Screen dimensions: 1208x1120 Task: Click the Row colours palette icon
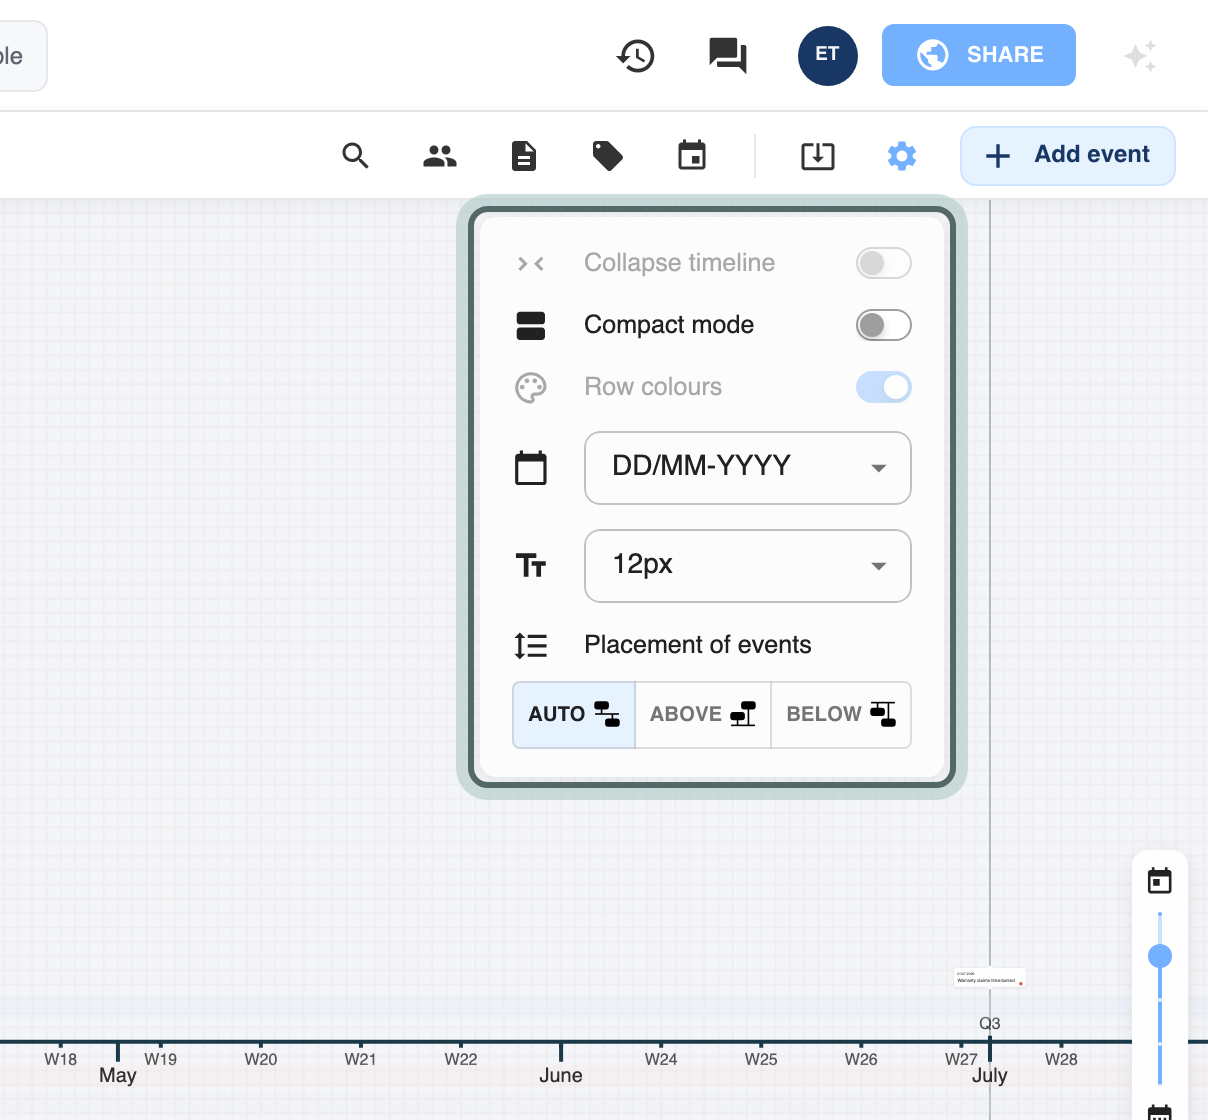[x=531, y=388]
